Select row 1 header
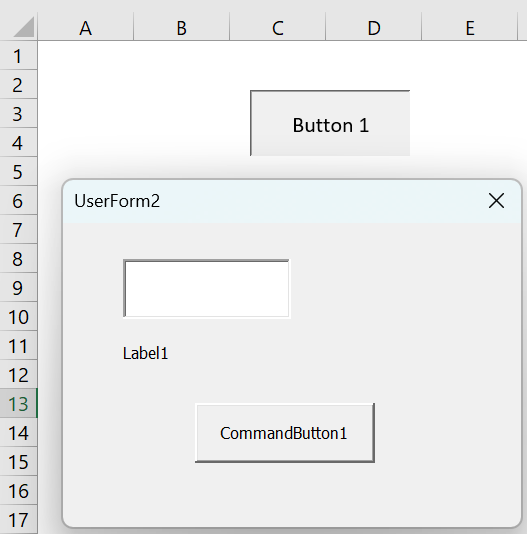The height and width of the screenshot is (534, 527). coord(18,56)
